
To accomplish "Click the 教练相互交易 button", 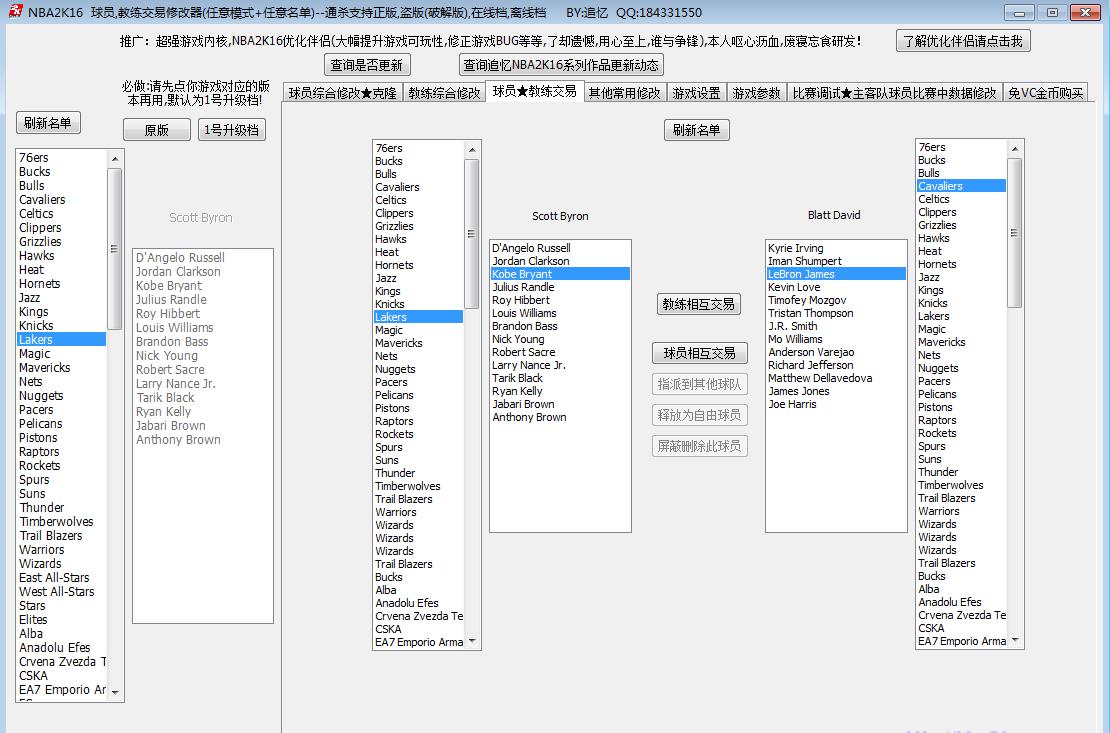I will click(698, 305).
